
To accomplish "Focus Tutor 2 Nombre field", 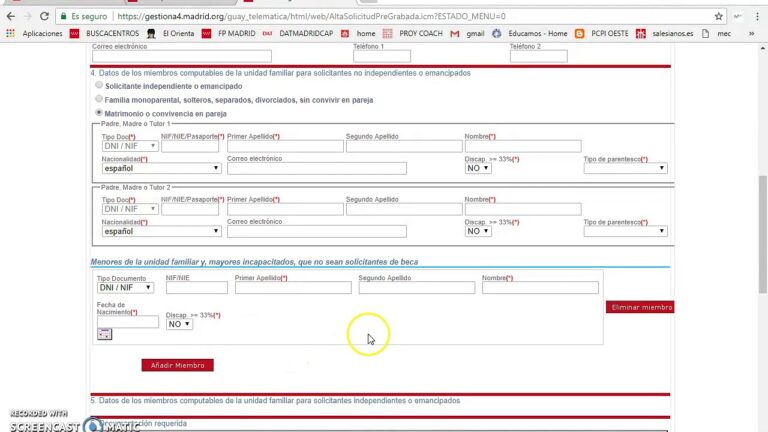I will (523, 209).
